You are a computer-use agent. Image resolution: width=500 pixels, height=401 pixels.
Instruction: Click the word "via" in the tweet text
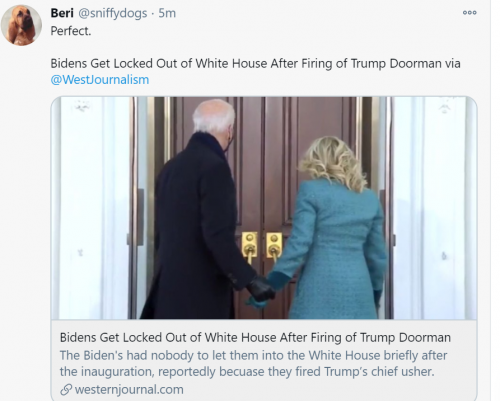(x=453, y=63)
